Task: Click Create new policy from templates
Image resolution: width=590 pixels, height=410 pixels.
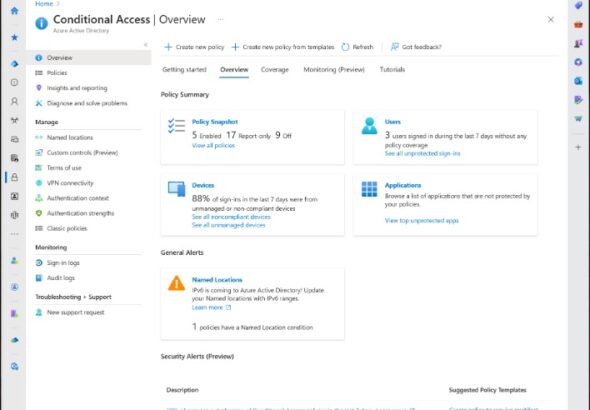Action: (x=283, y=47)
